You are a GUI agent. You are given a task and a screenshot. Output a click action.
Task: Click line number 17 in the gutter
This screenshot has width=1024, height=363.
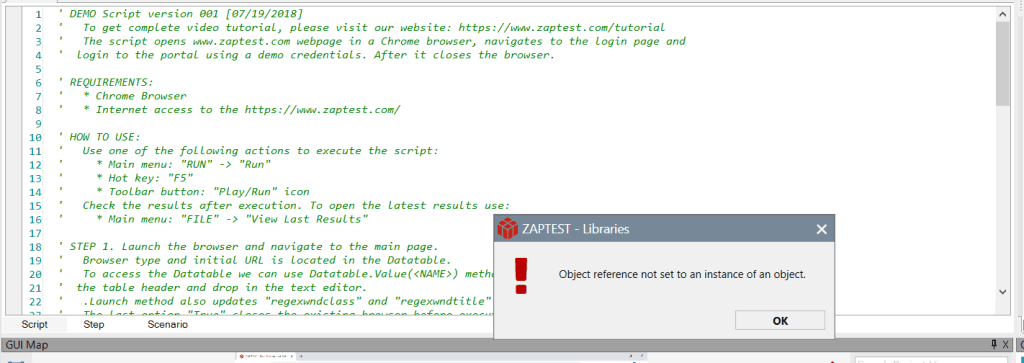click(35, 233)
